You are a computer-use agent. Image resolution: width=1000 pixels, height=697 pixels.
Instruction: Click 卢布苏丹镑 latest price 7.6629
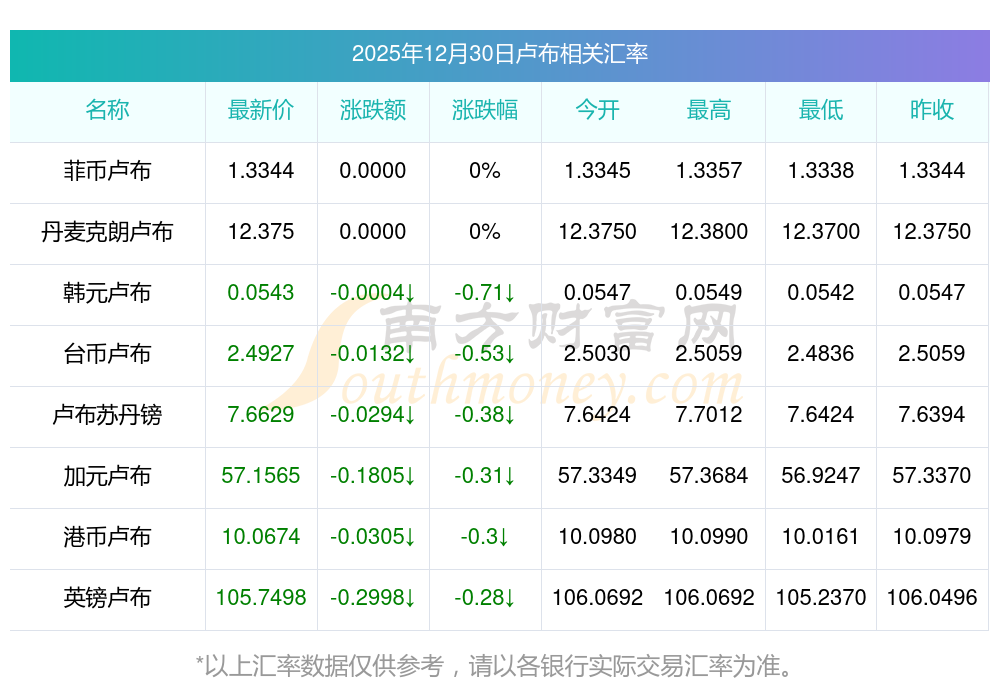point(261,415)
